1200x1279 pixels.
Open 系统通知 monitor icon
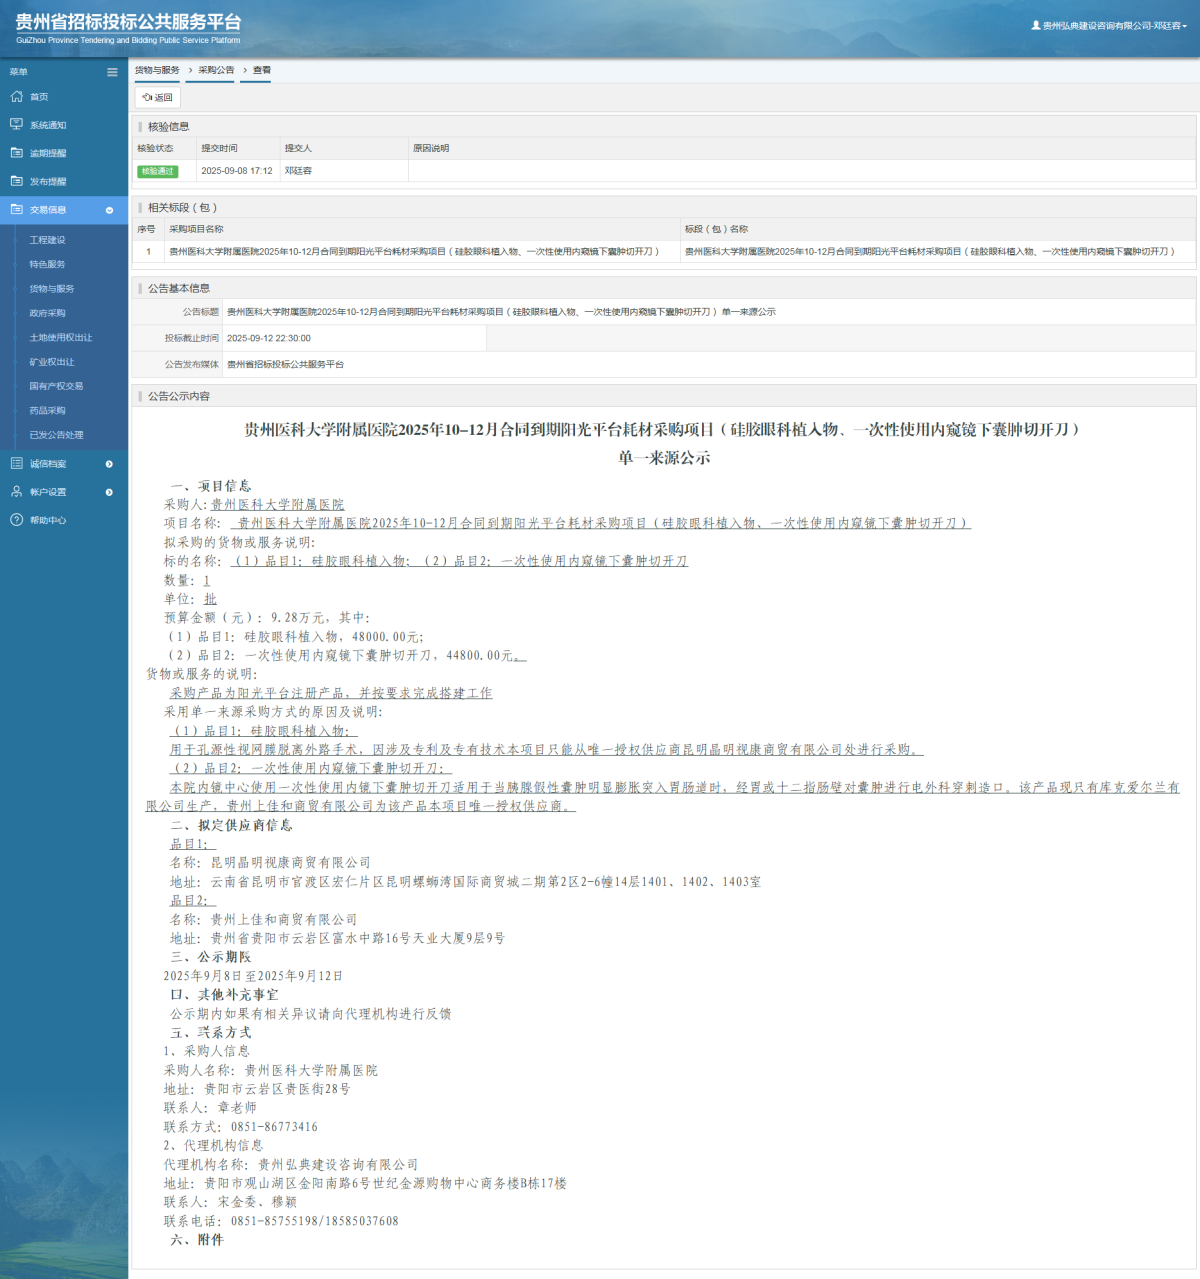[16, 125]
